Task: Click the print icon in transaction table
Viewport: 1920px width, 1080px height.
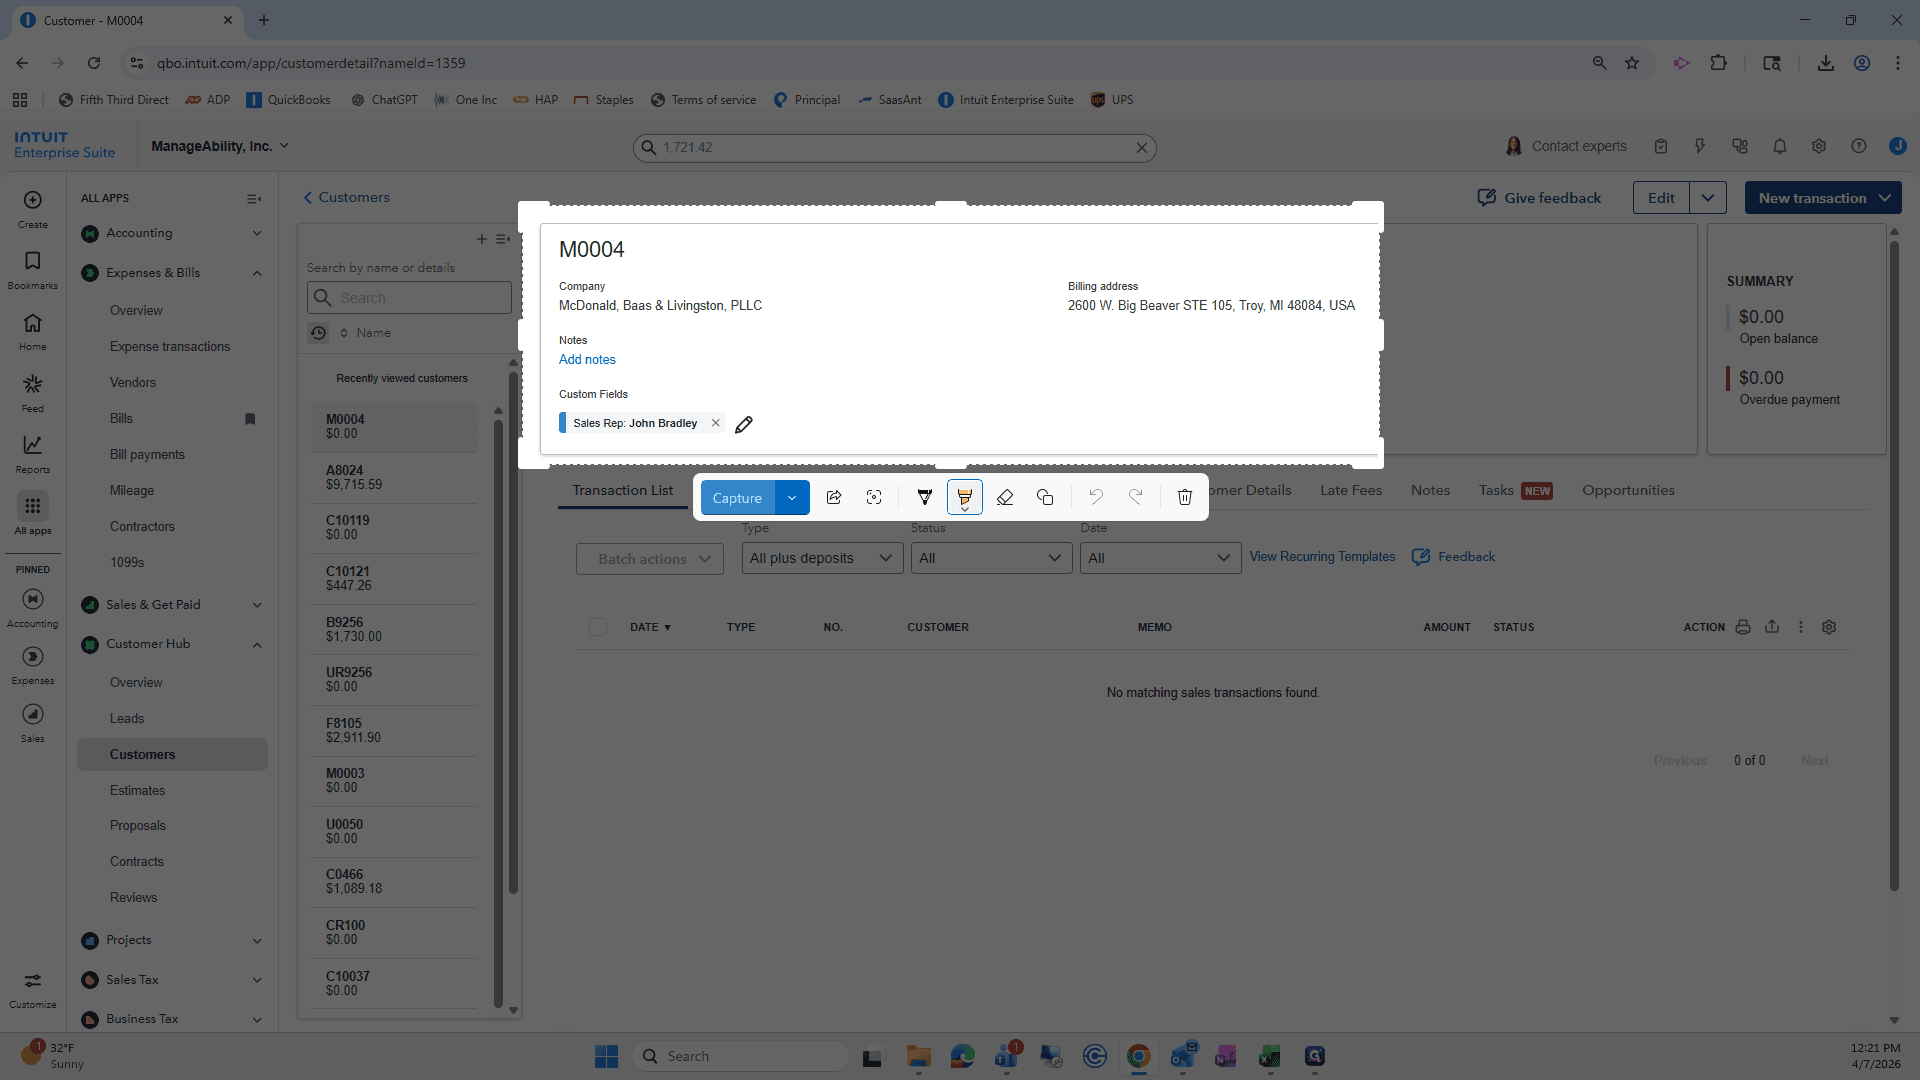Action: point(1743,627)
